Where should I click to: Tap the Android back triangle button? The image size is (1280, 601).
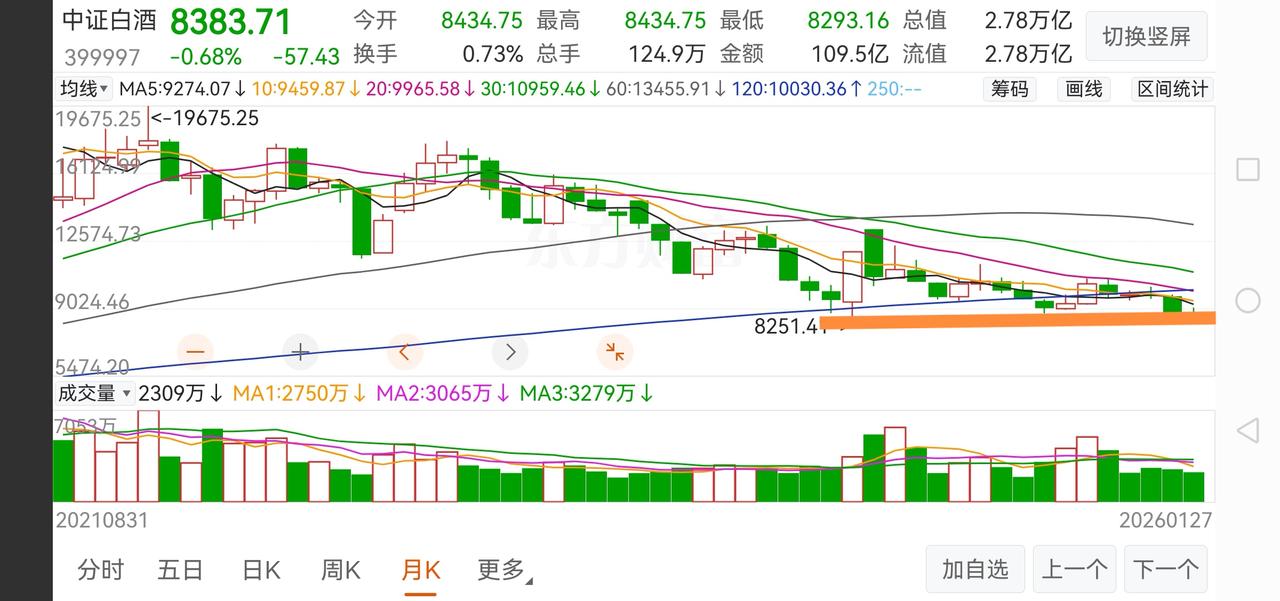(1247, 431)
